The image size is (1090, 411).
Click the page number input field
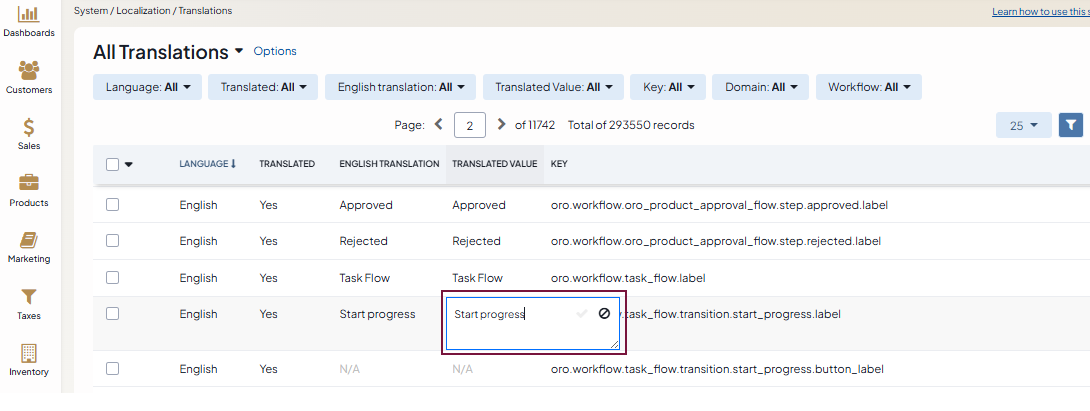tap(469, 125)
